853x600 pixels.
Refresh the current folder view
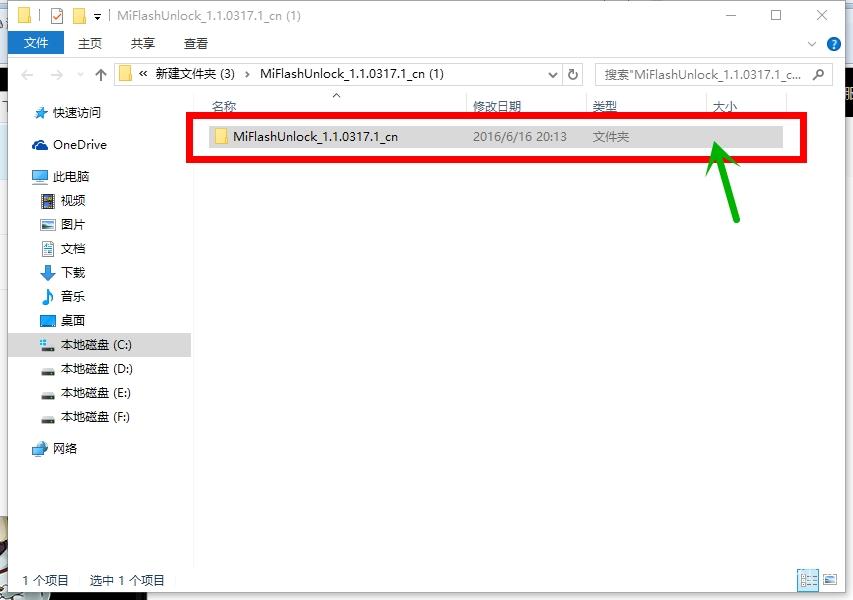coord(573,74)
